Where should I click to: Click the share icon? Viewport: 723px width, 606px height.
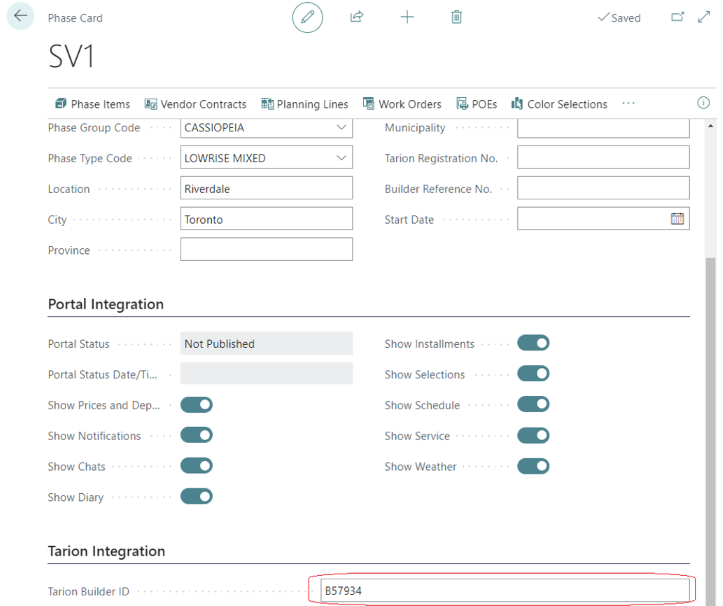357,17
